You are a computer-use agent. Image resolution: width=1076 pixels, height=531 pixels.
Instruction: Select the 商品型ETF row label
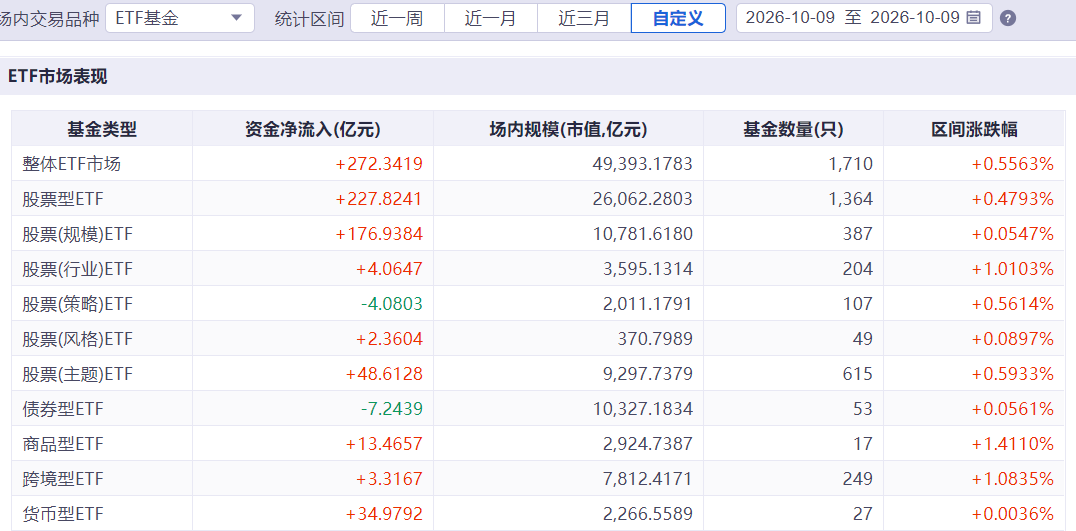coord(62,445)
